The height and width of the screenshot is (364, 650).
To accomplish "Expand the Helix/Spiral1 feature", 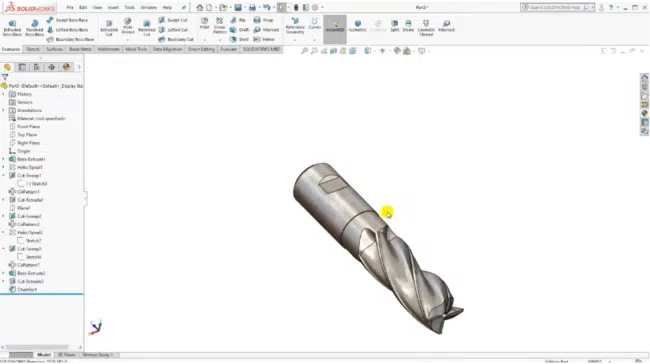I will point(4,167).
